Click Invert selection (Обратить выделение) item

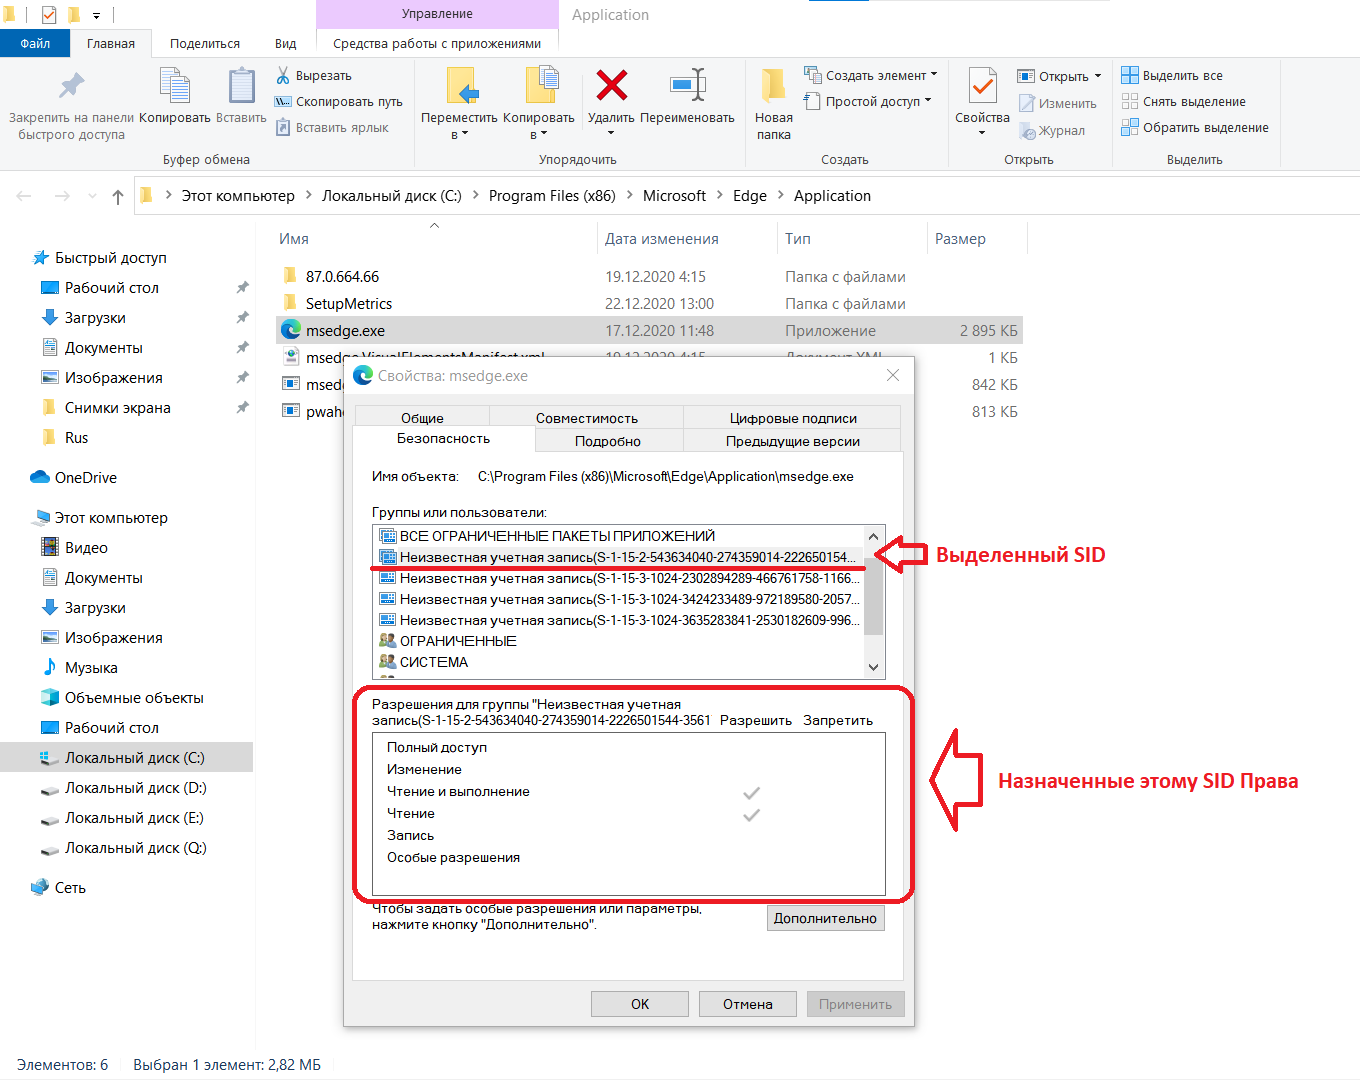(1195, 127)
